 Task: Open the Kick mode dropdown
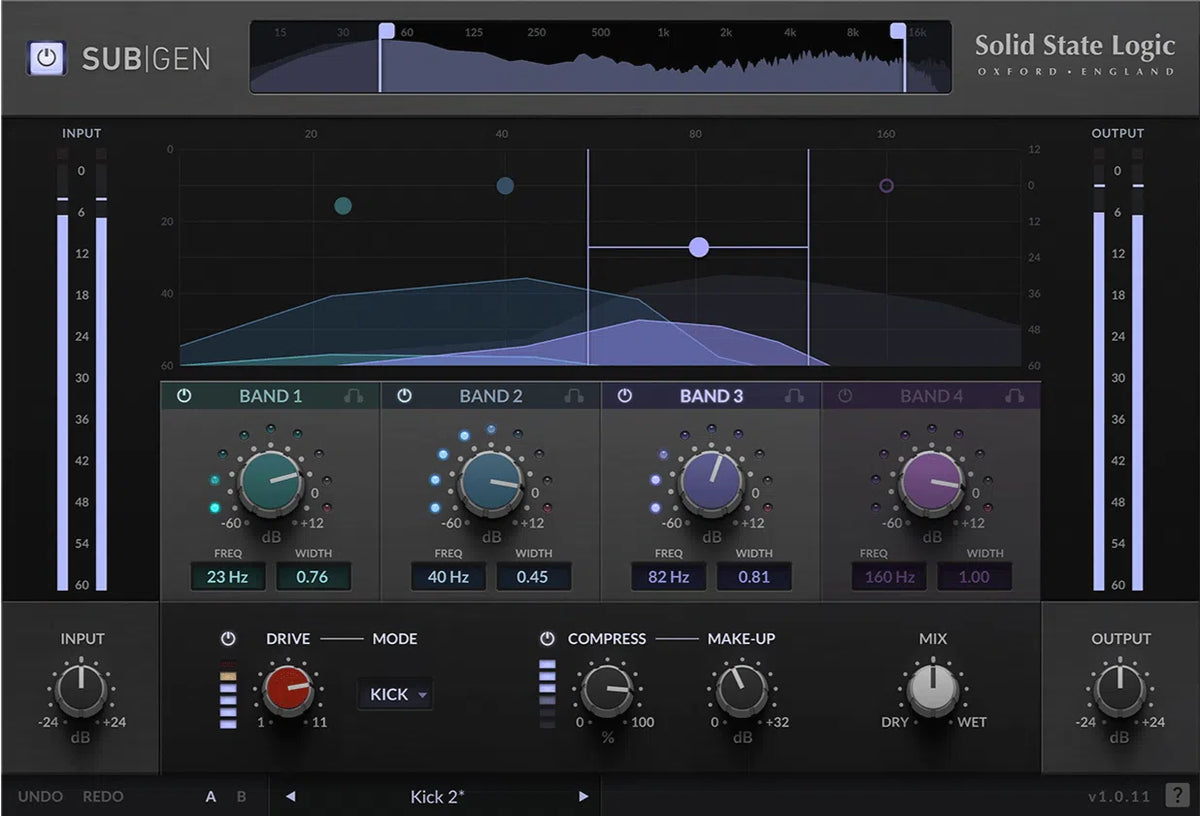[x=394, y=694]
